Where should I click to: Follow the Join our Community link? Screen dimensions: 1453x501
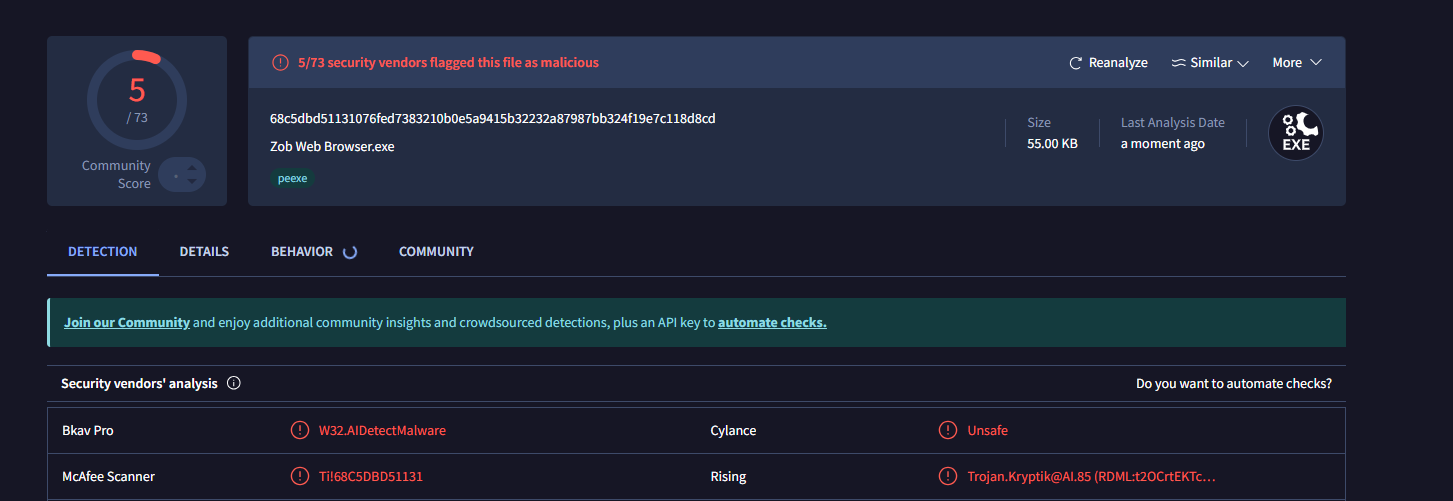pos(127,323)
